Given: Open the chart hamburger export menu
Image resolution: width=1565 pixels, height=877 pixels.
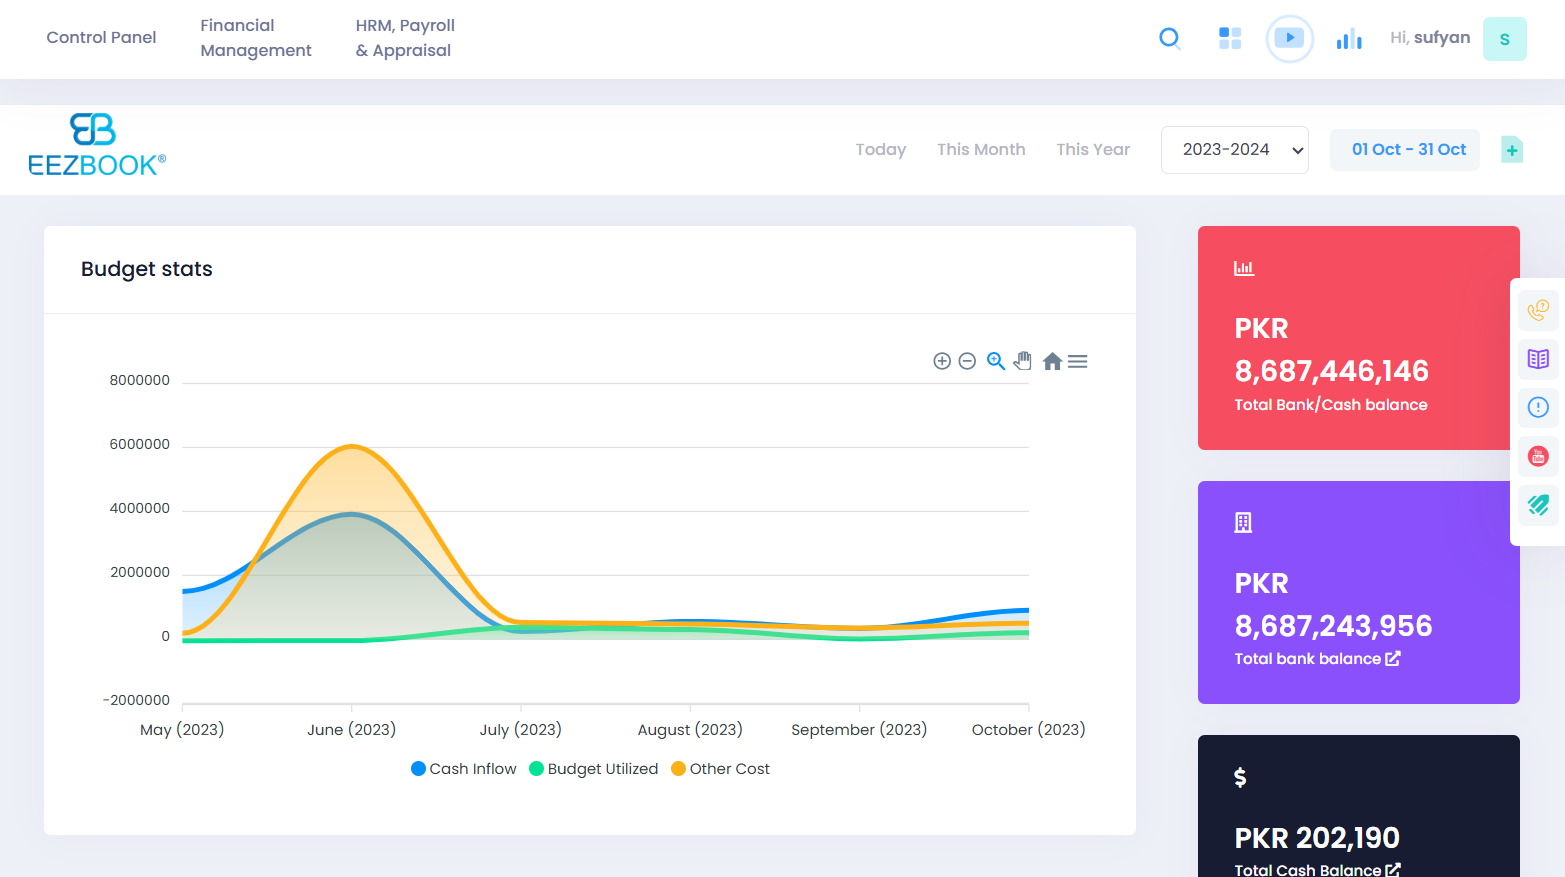Looking at the screenshot, I should pyautogui.click(x=1077, y=360).
